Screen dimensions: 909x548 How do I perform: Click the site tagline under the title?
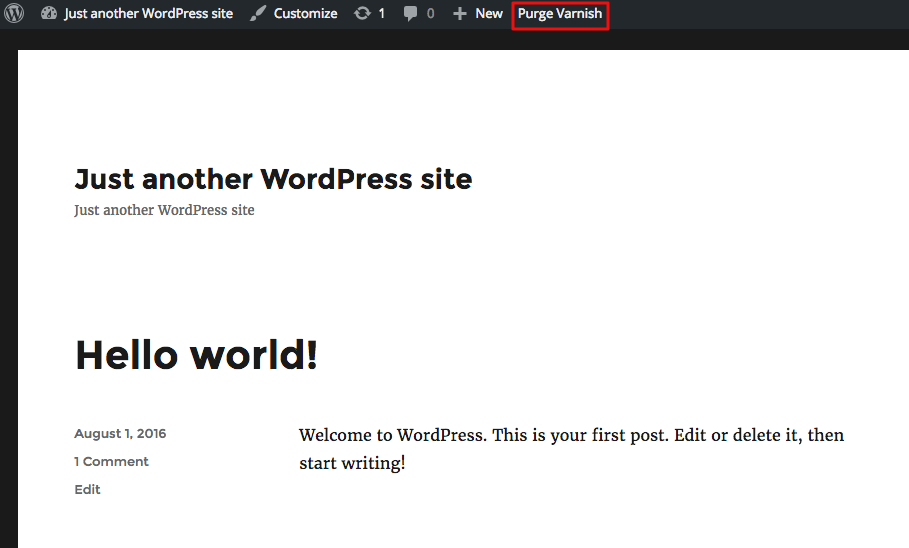coord(164,210)
